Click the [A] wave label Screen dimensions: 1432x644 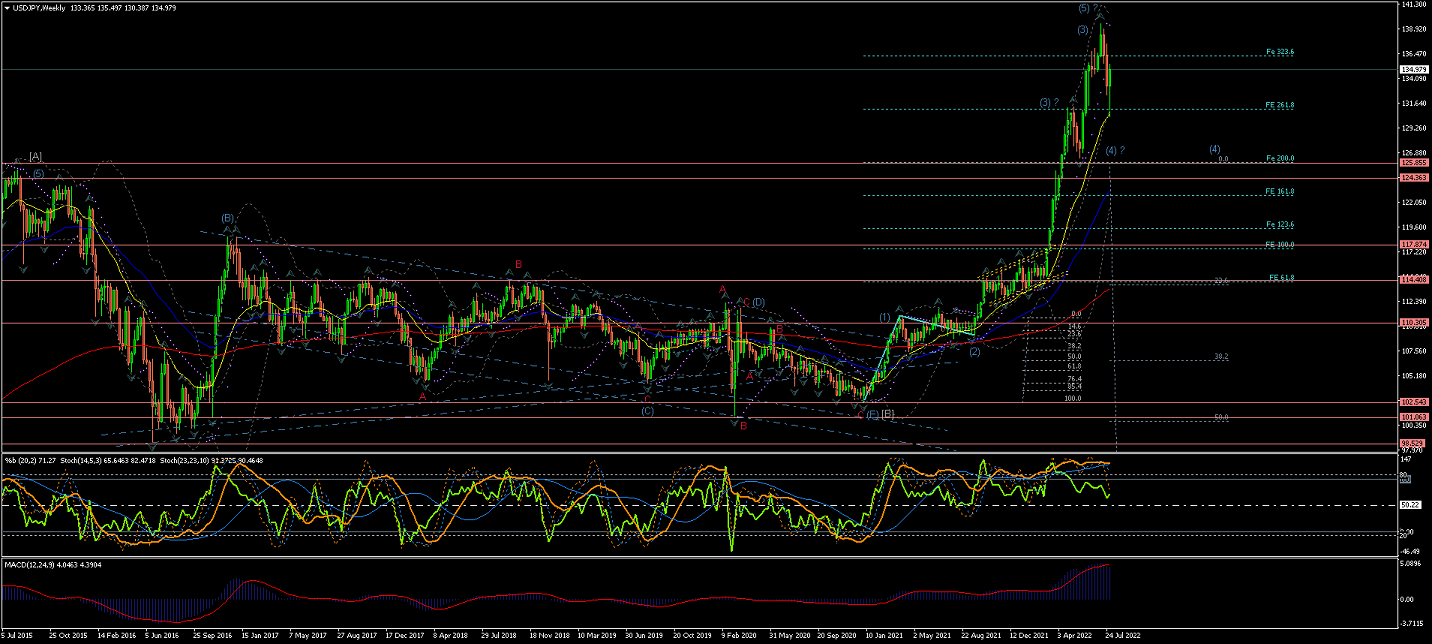[35, 156]
